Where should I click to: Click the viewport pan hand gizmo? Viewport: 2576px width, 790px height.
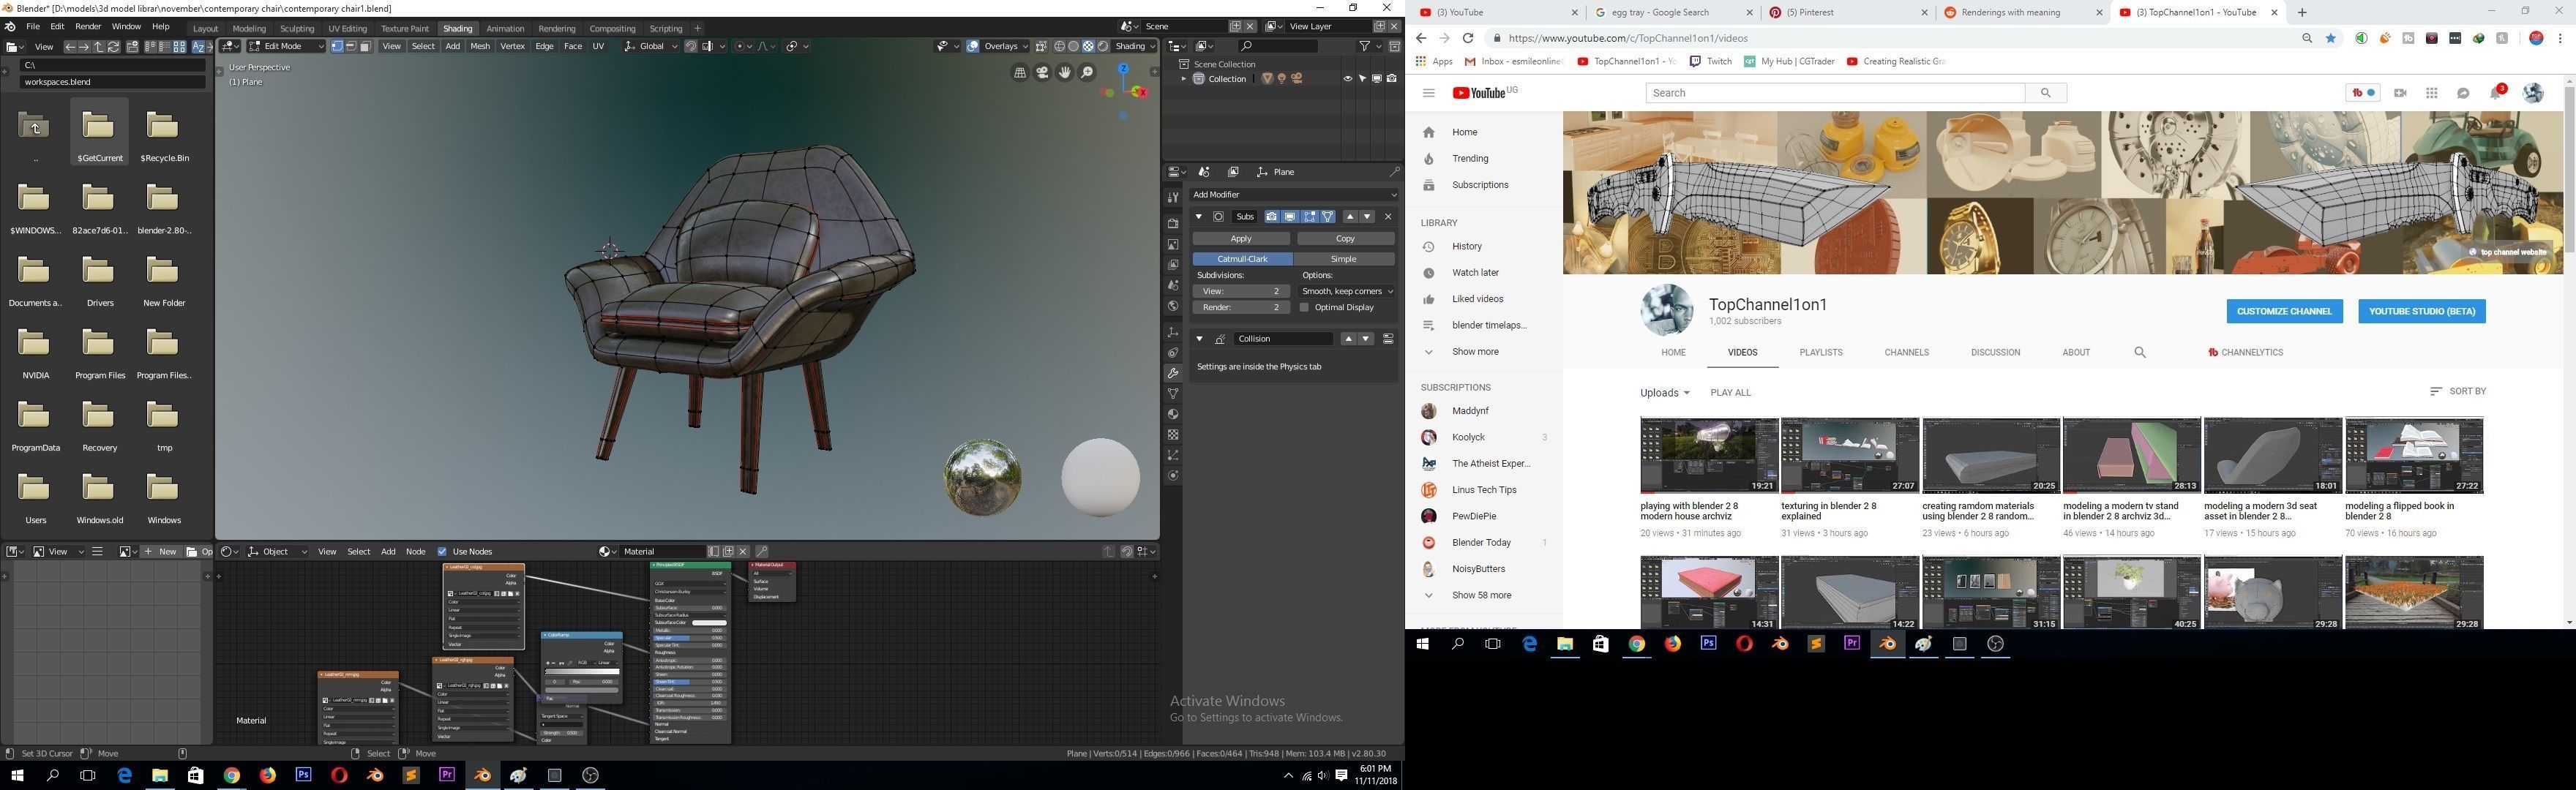(1065, 72)
